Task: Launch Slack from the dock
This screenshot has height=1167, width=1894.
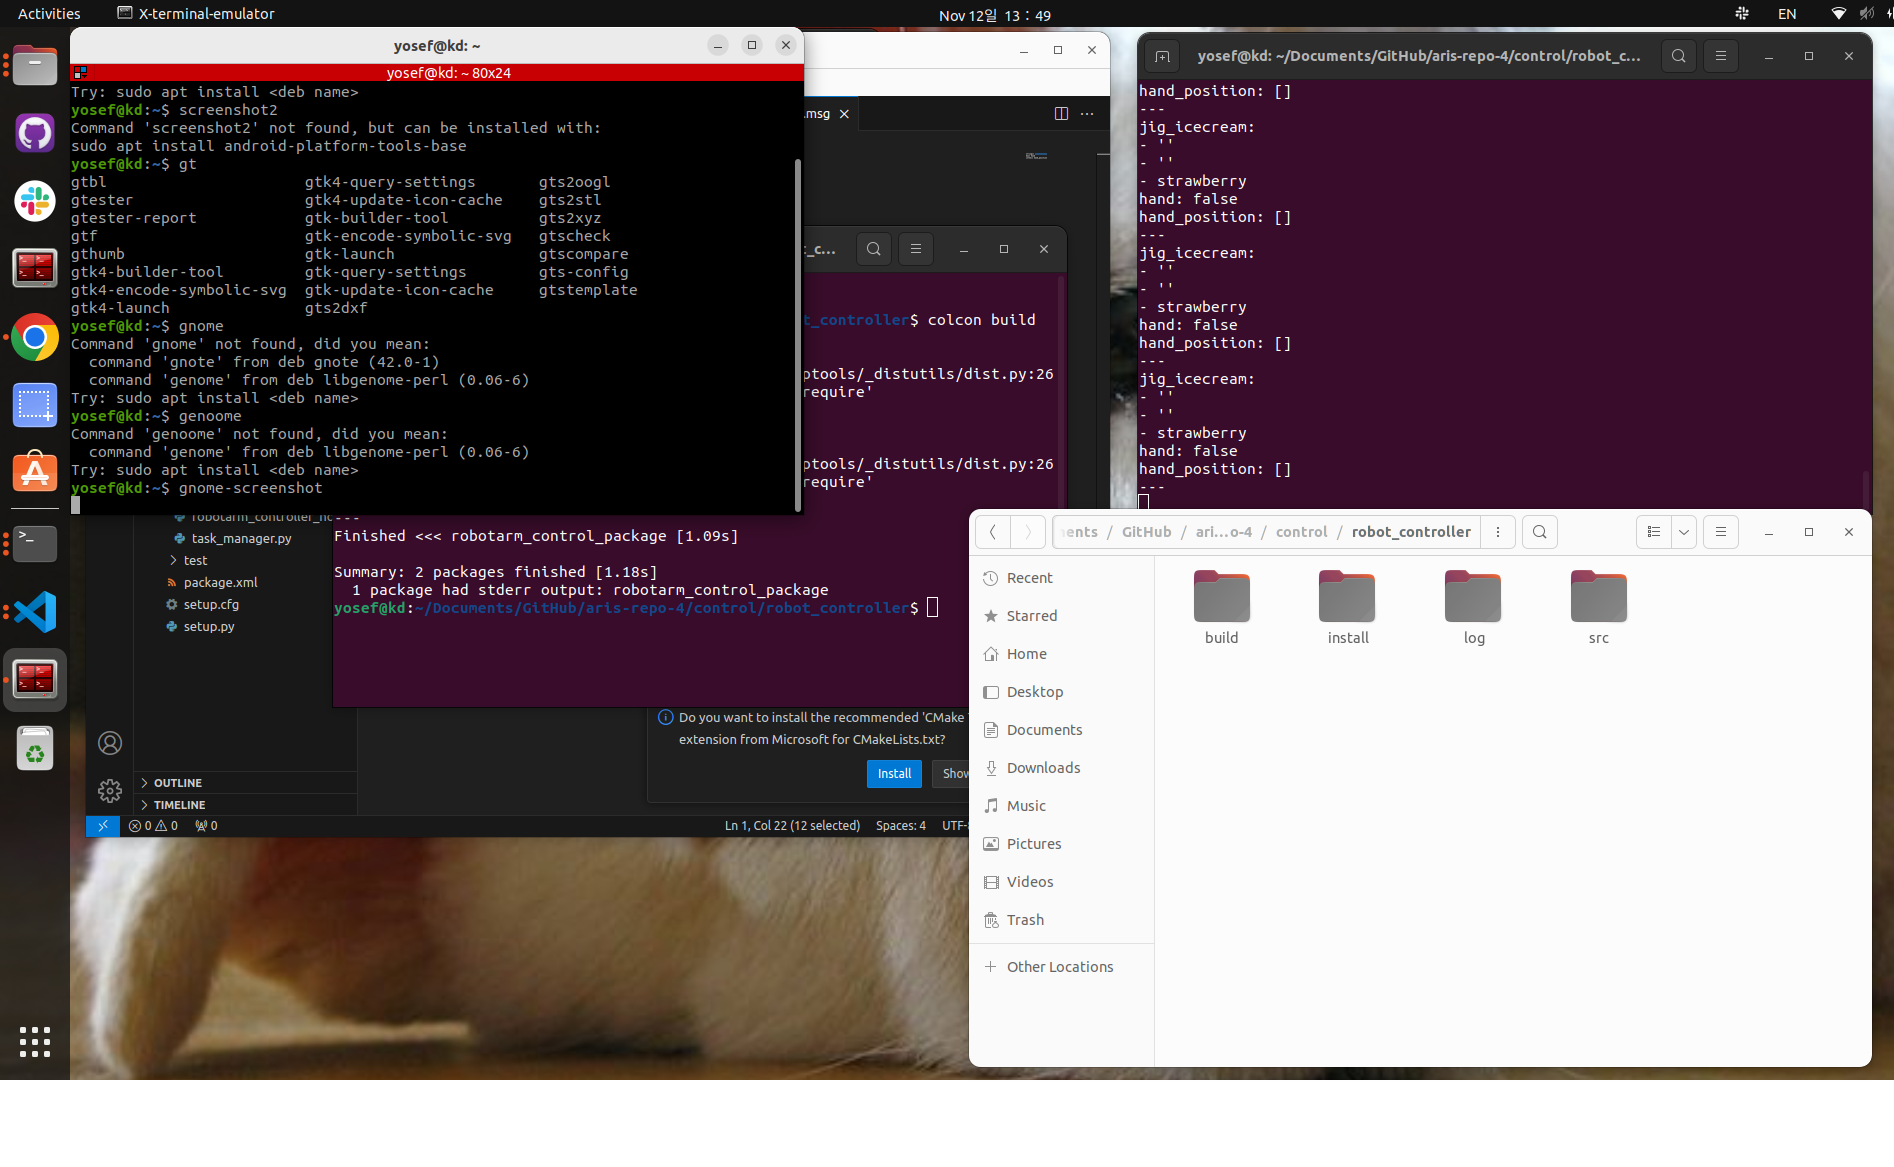Action: tap(35, 201)
